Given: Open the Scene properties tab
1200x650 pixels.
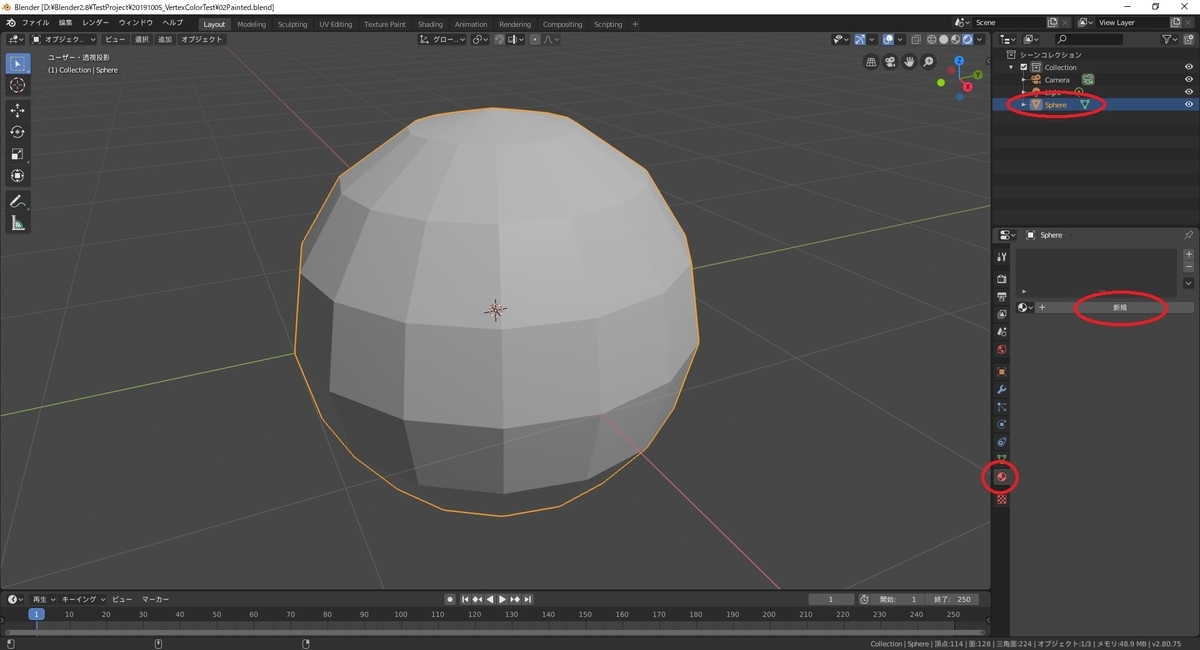Looking at the screenshot, I should point(1002,332).
